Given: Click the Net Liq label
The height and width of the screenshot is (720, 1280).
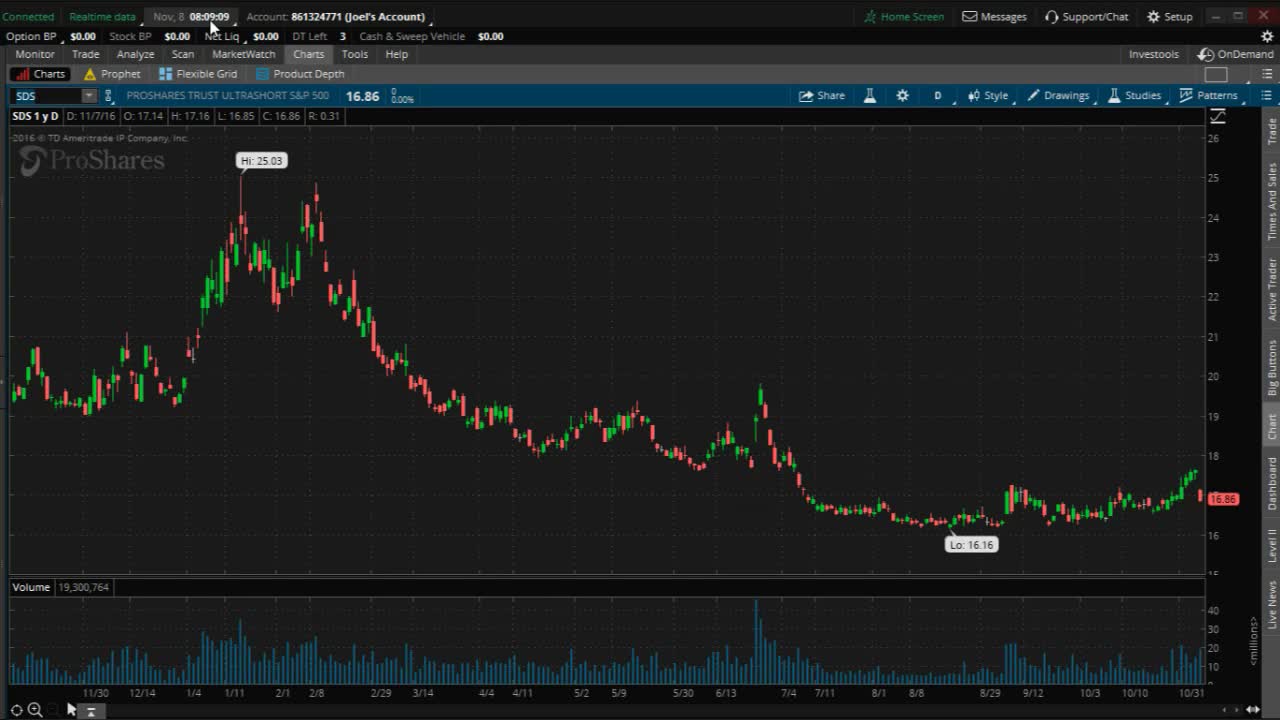Looking at the screenshot, I should (x=222, y=36).
